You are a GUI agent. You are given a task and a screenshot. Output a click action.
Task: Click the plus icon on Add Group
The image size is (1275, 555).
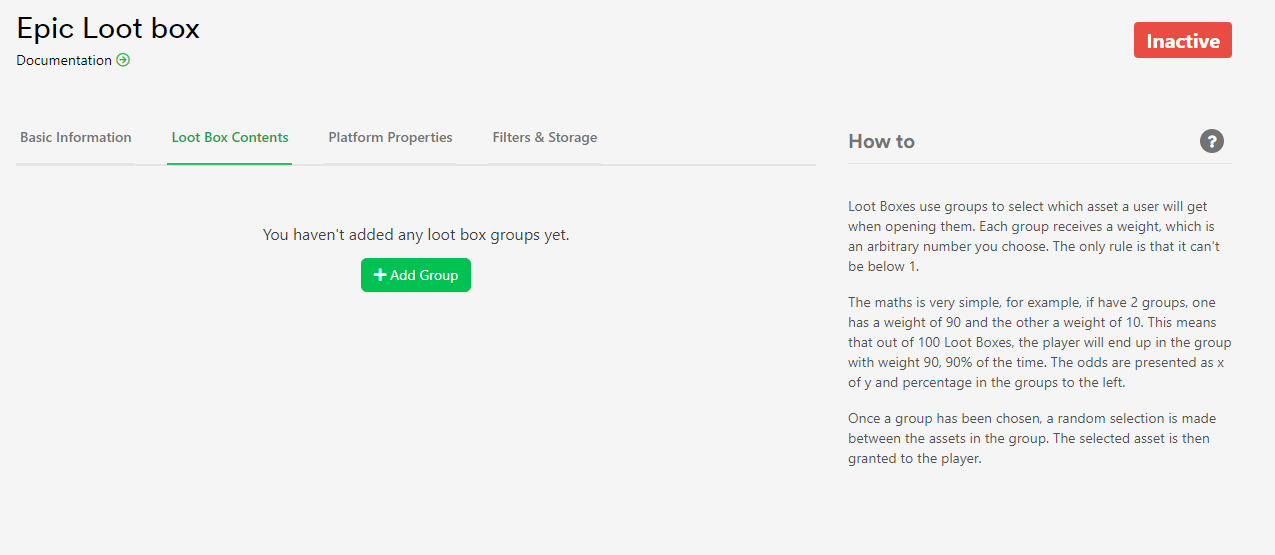tap(380, 275)
